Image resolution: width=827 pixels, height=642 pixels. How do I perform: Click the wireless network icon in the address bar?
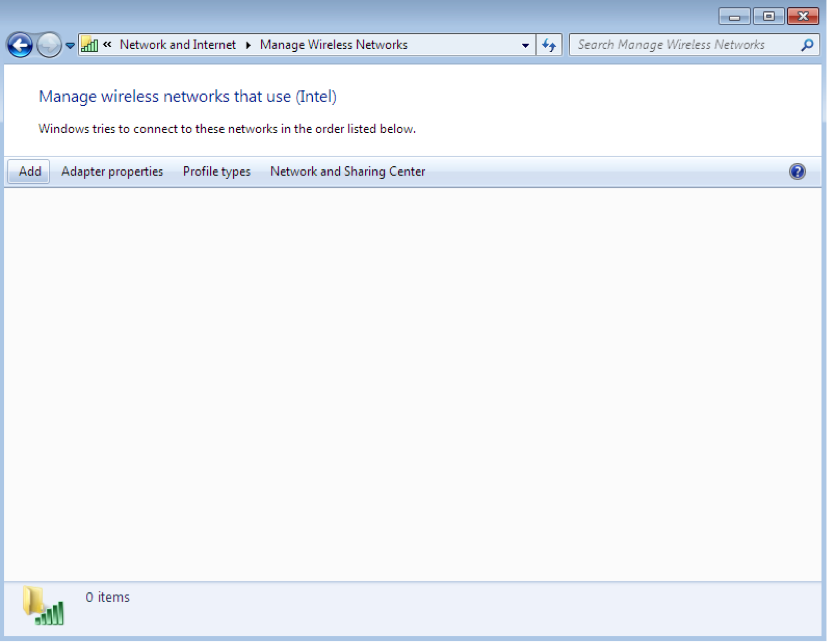click(x=90, y=44)
